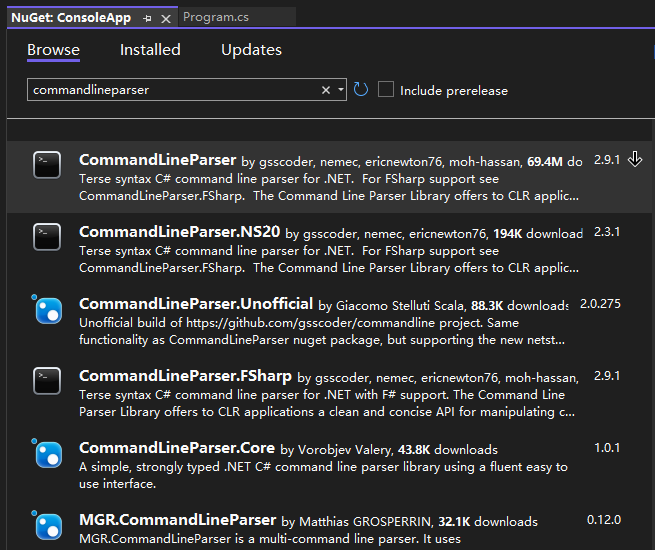The height and width of the screenshot is (550, 655).
Task: Click the Unofficial build description text
Action: (322, 331)
